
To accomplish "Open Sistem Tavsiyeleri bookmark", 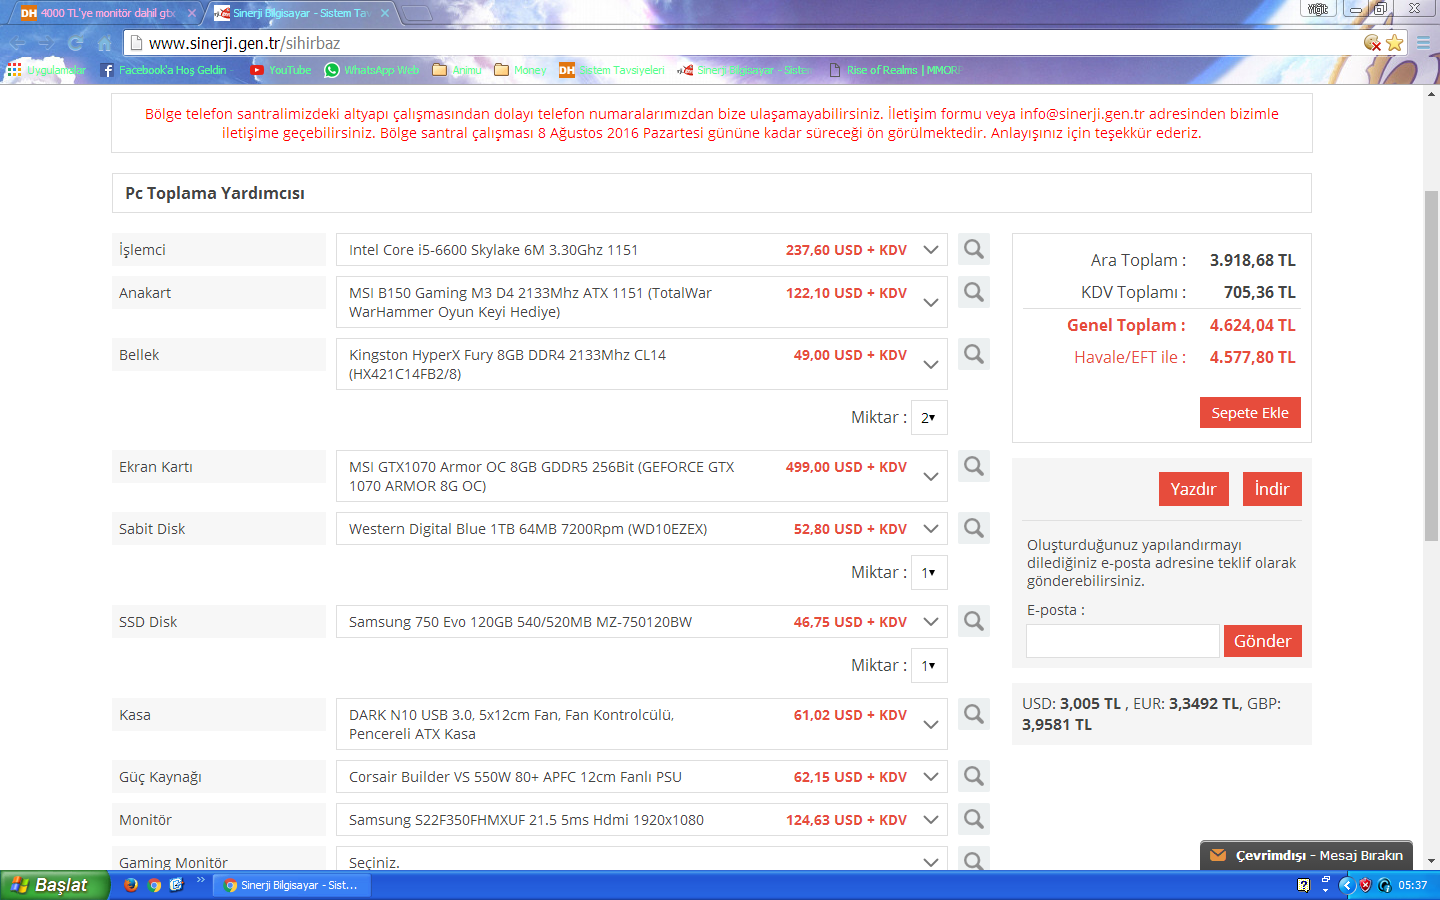I will (x=612, y=70).
